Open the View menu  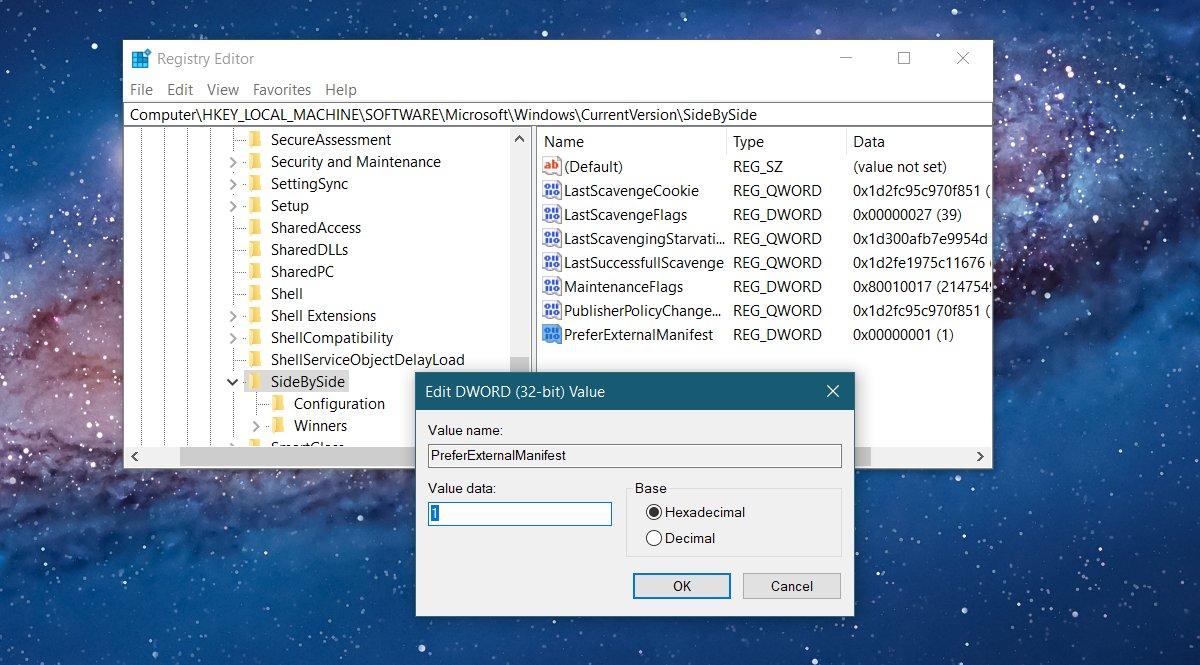point(223,90)
